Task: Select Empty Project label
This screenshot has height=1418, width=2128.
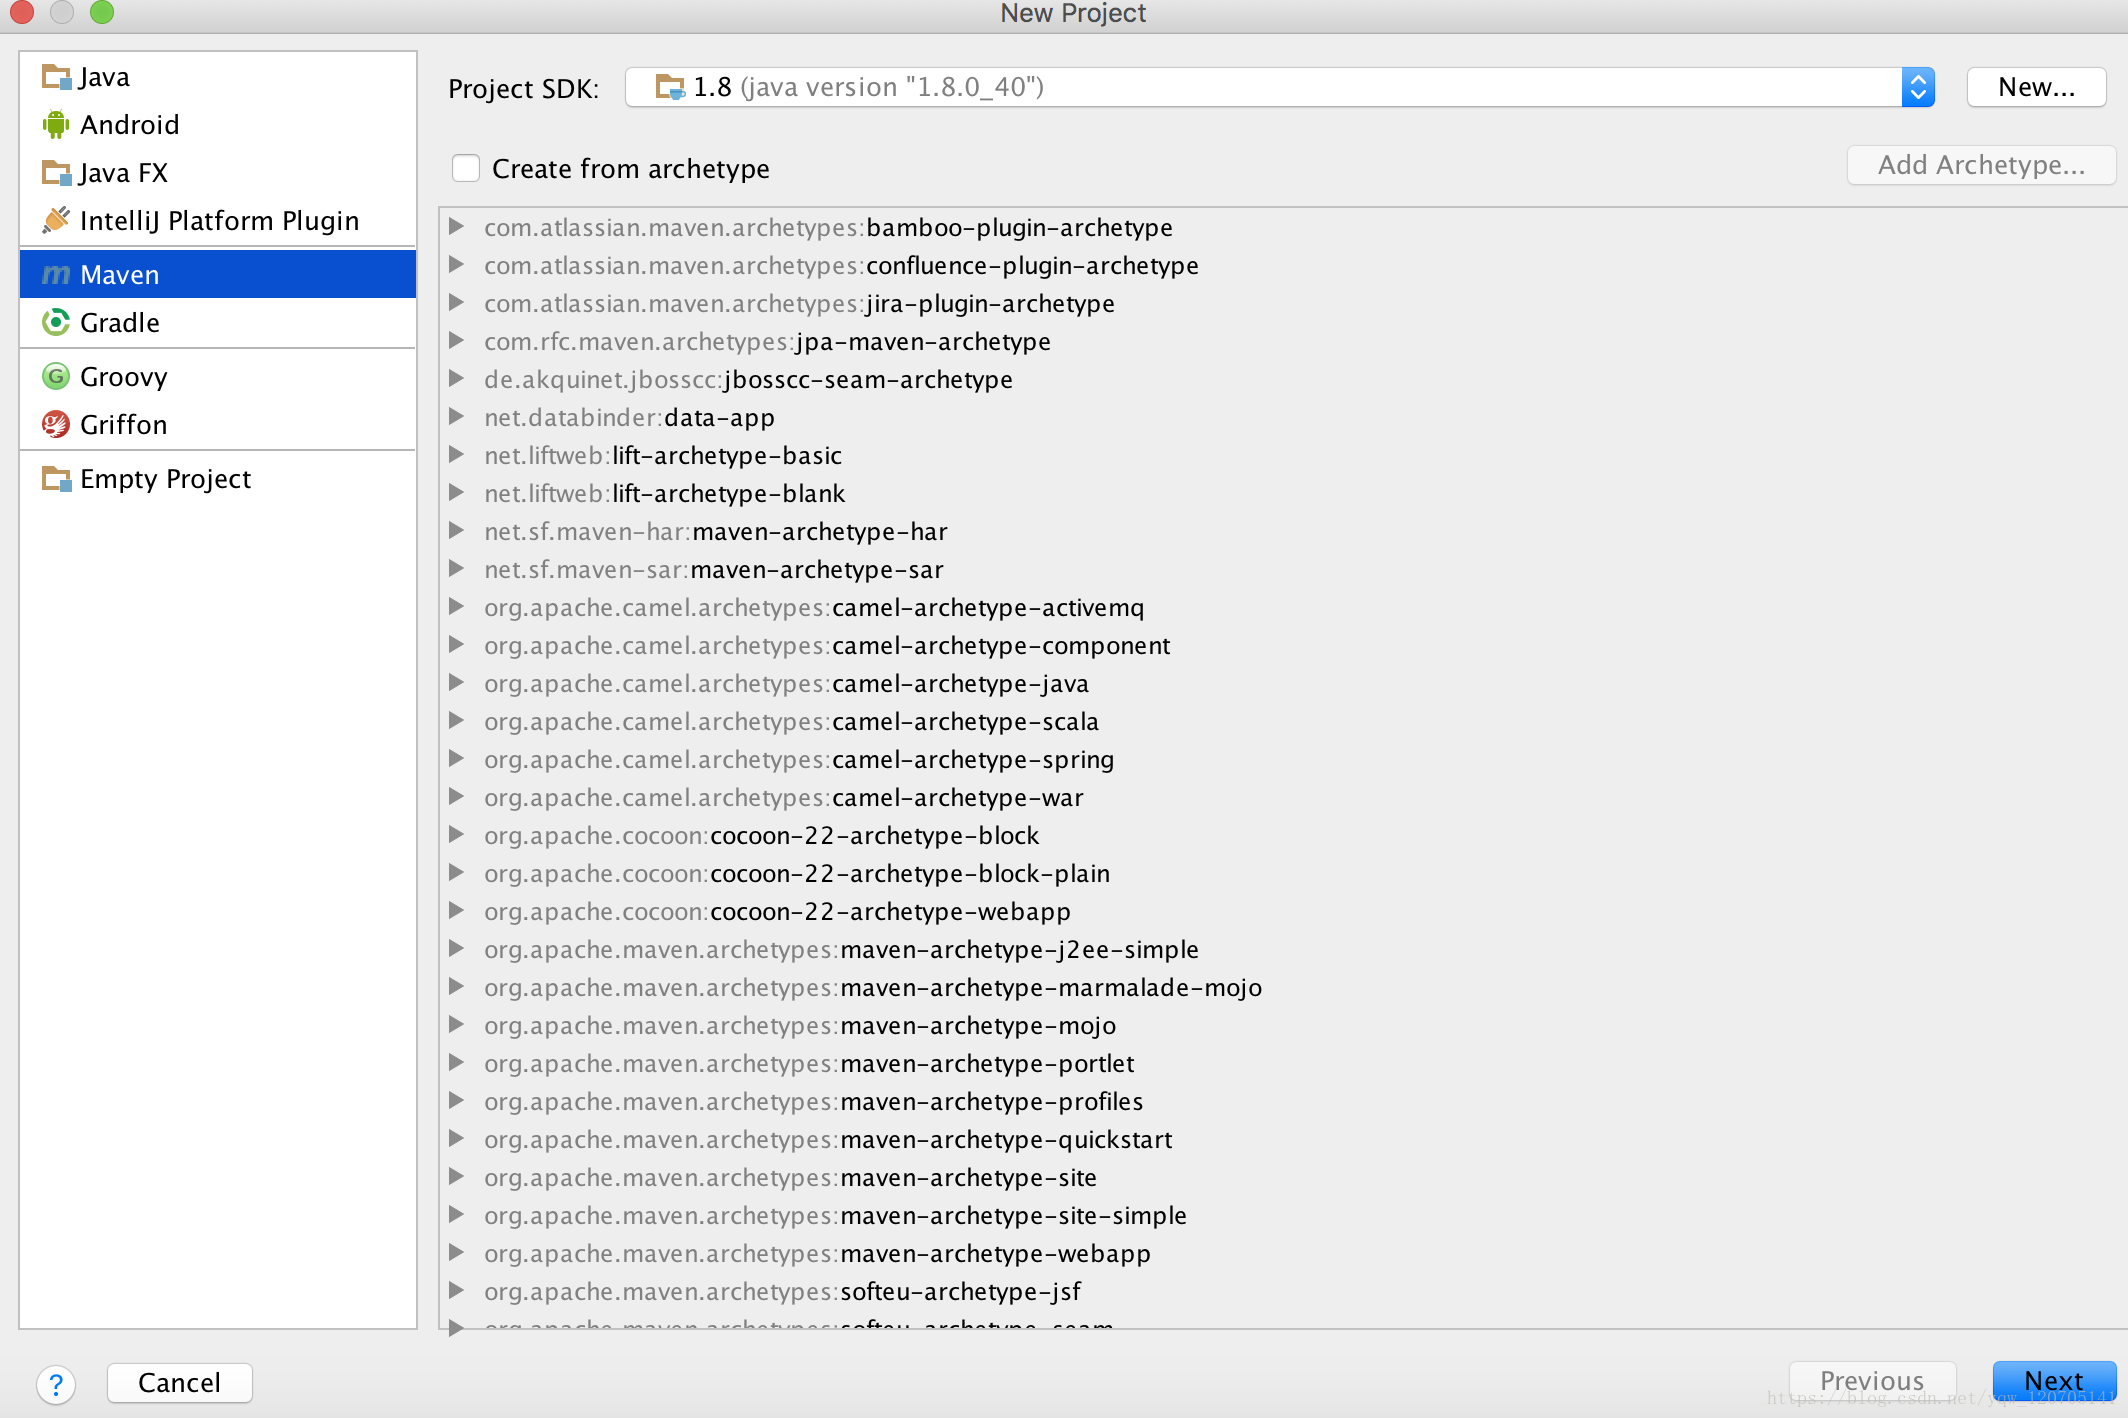Action: click(x=166, y=479)
